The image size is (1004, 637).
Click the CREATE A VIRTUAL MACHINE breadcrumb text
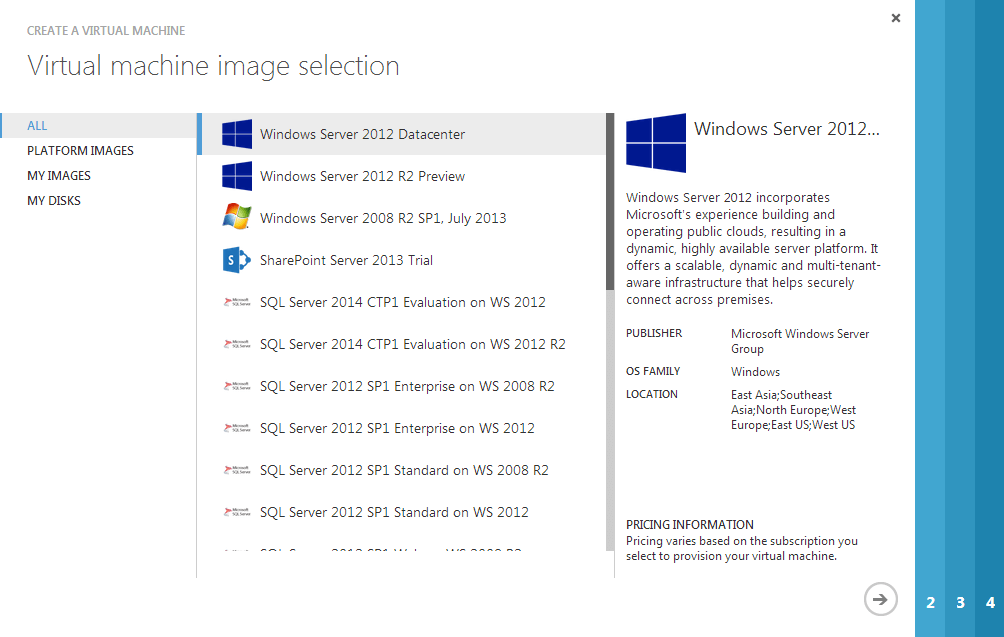pos(106,31)
